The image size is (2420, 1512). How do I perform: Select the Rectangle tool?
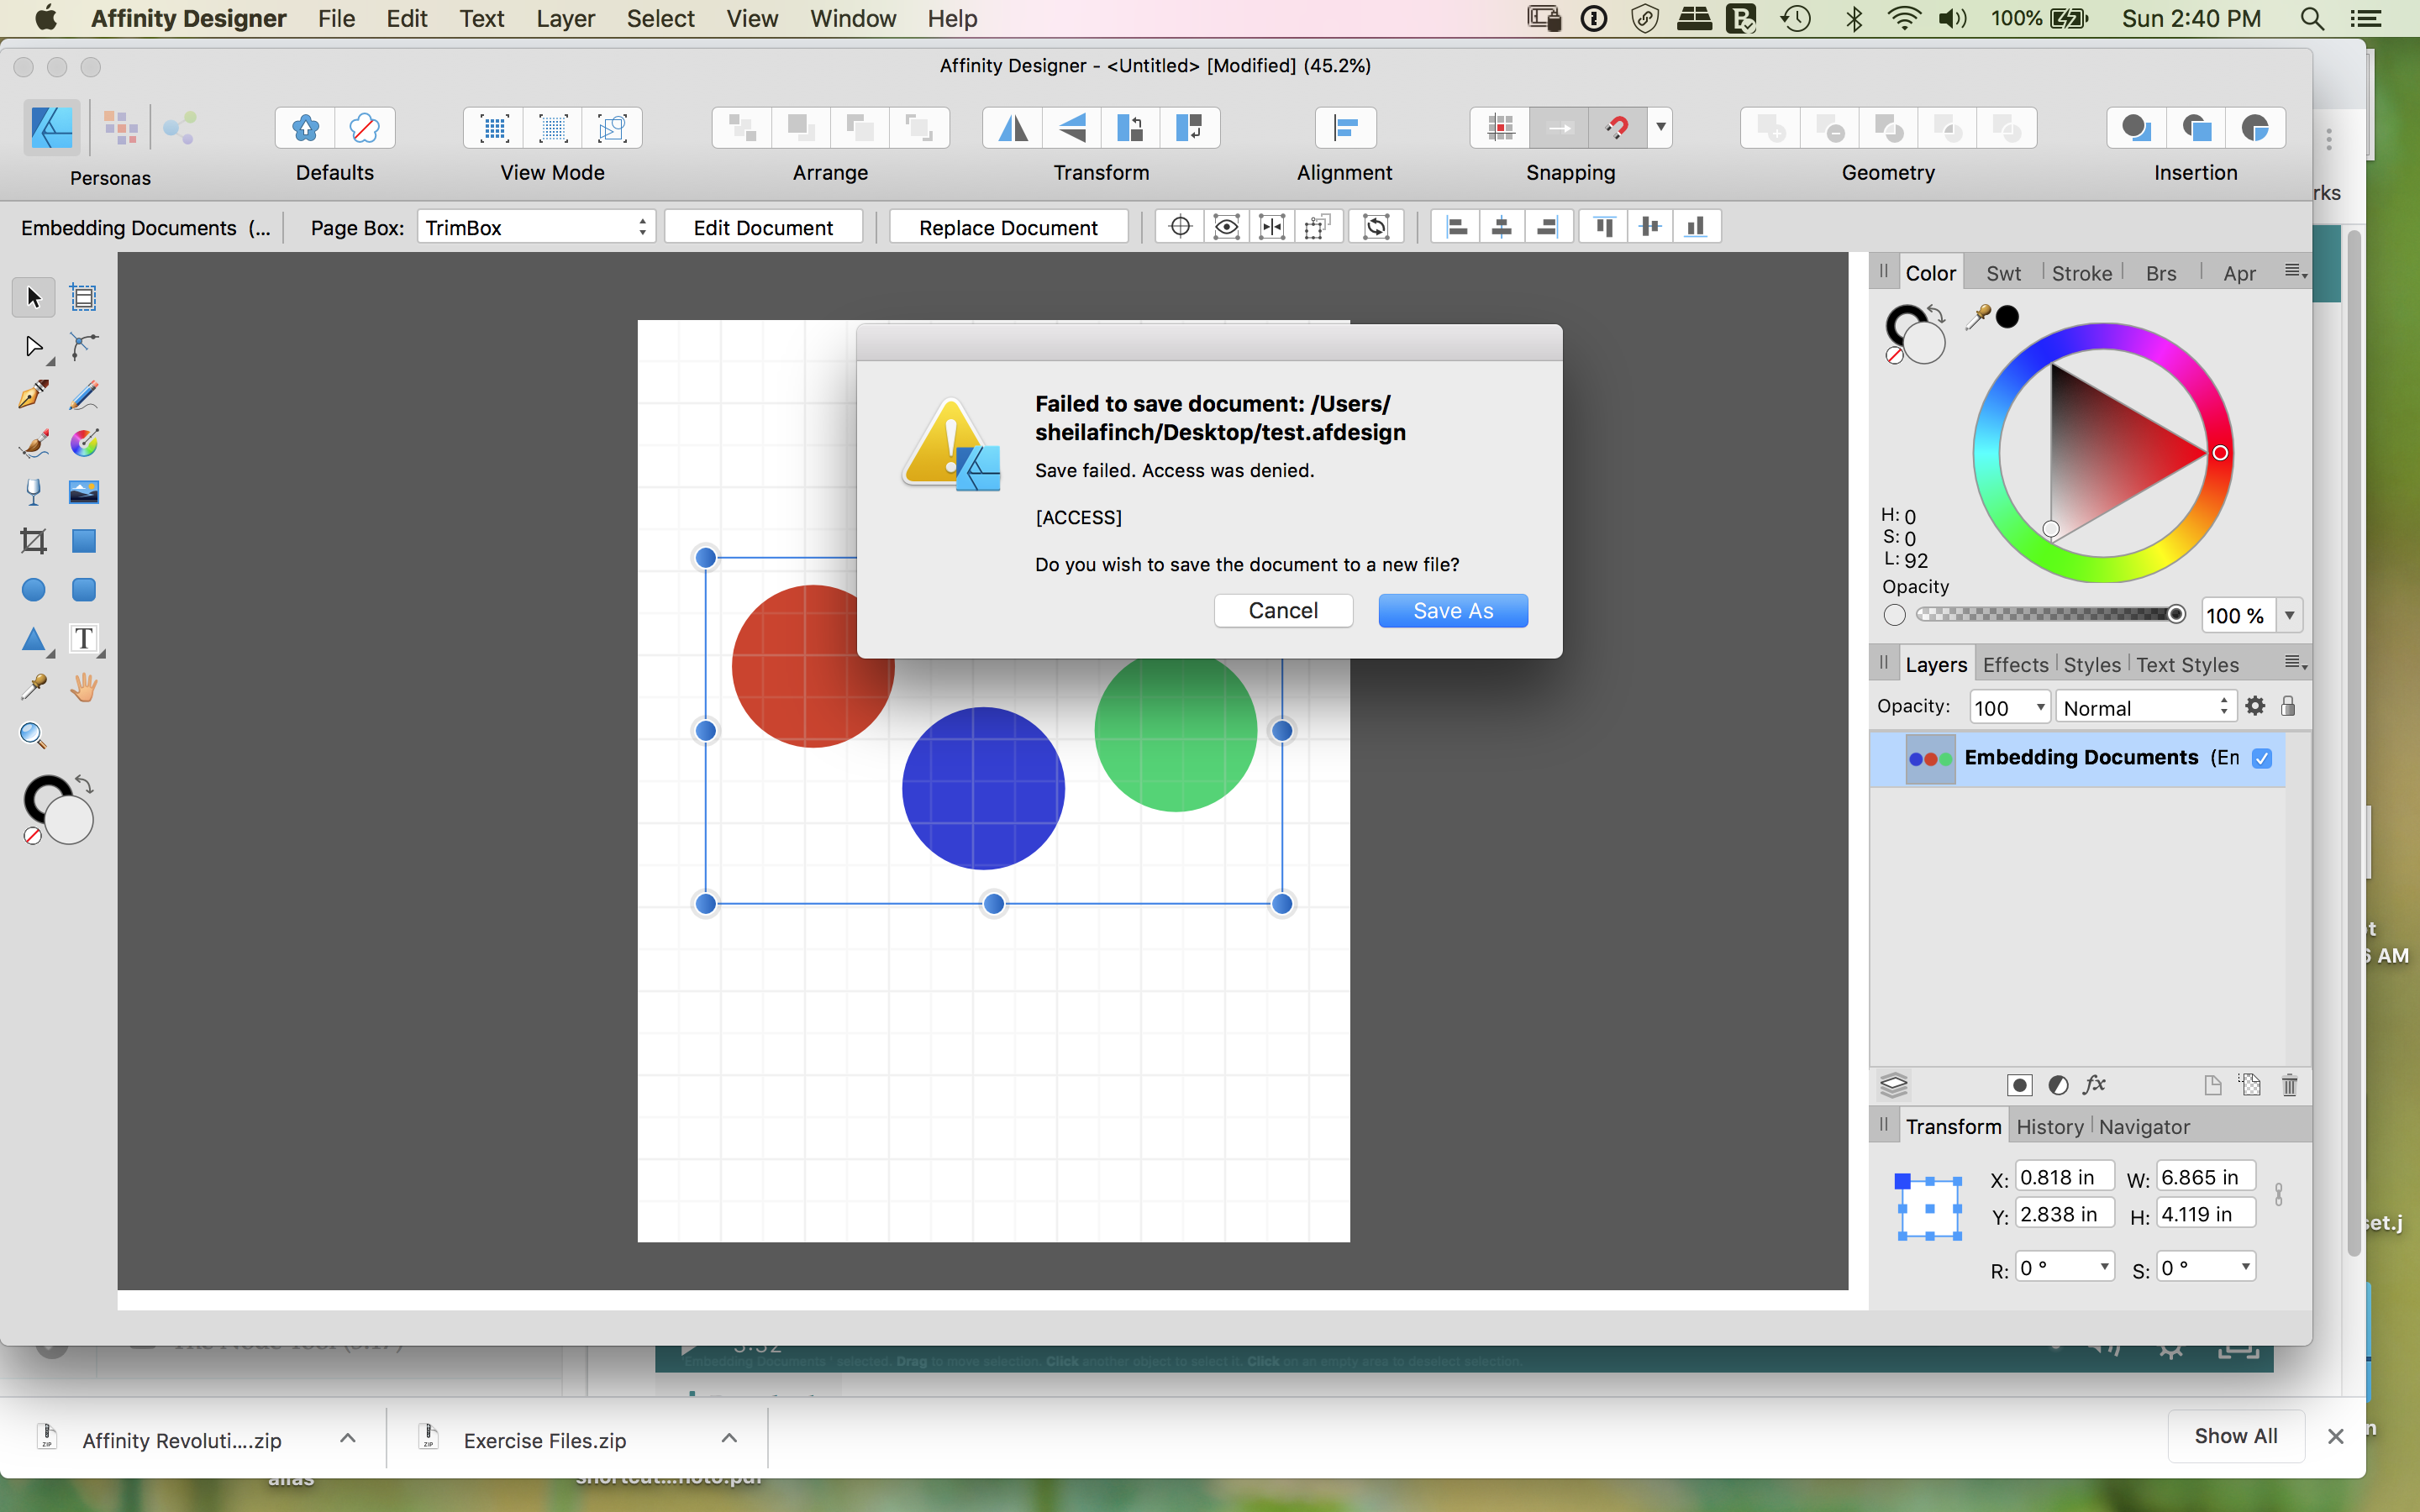click(84, 541)
